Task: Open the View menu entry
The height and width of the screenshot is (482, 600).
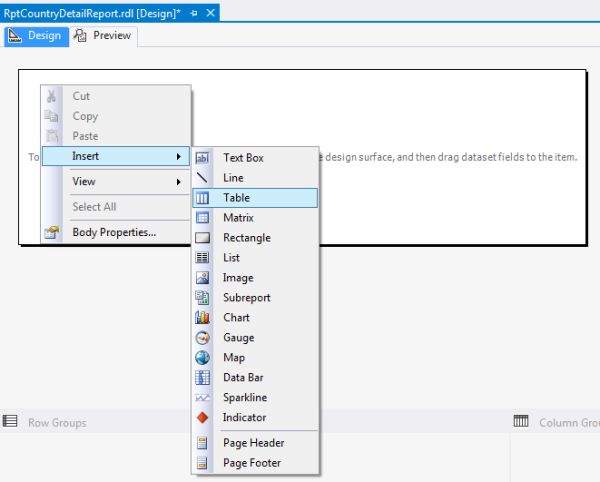Action: tap(116, 182)
